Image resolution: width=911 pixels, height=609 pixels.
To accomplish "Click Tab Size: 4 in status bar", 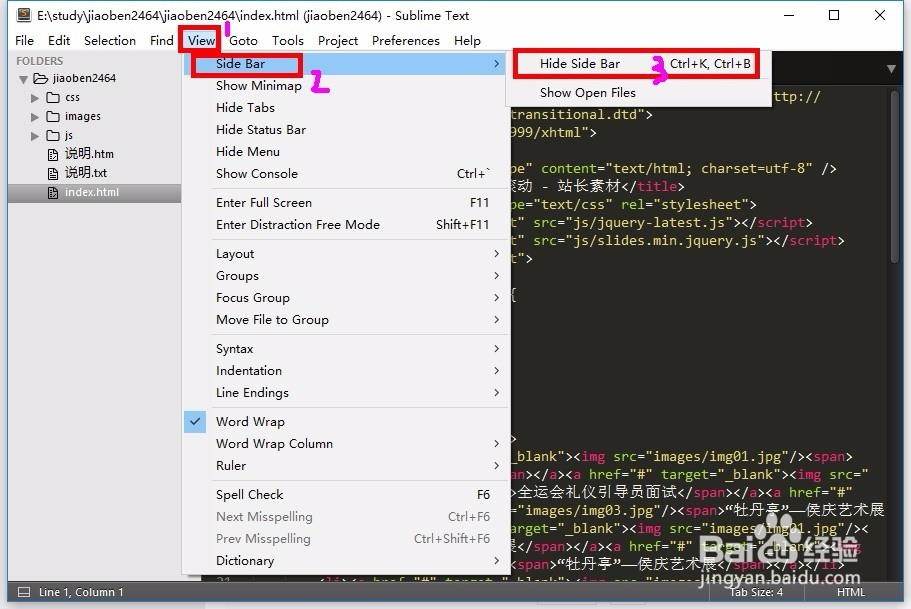I will click(756, 592).
